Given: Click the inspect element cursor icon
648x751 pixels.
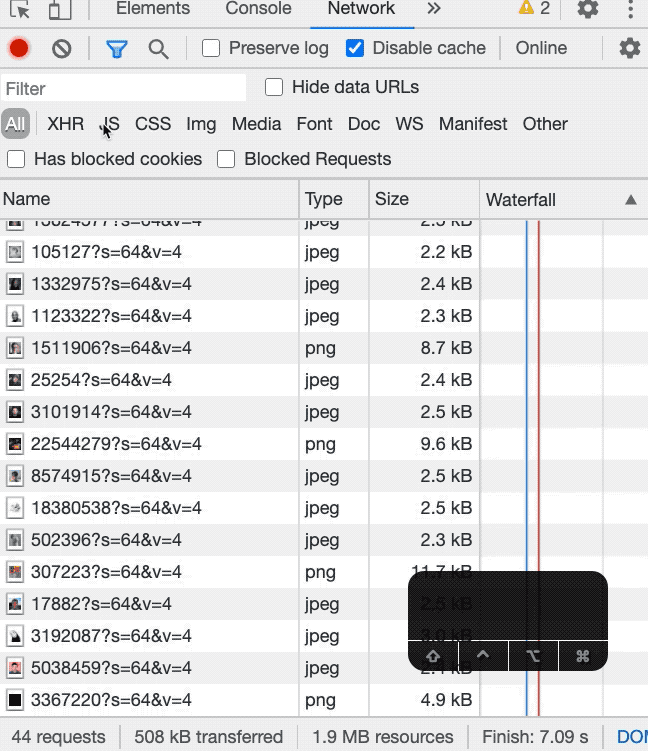Looking at the screenshot, I should (20, 9).
